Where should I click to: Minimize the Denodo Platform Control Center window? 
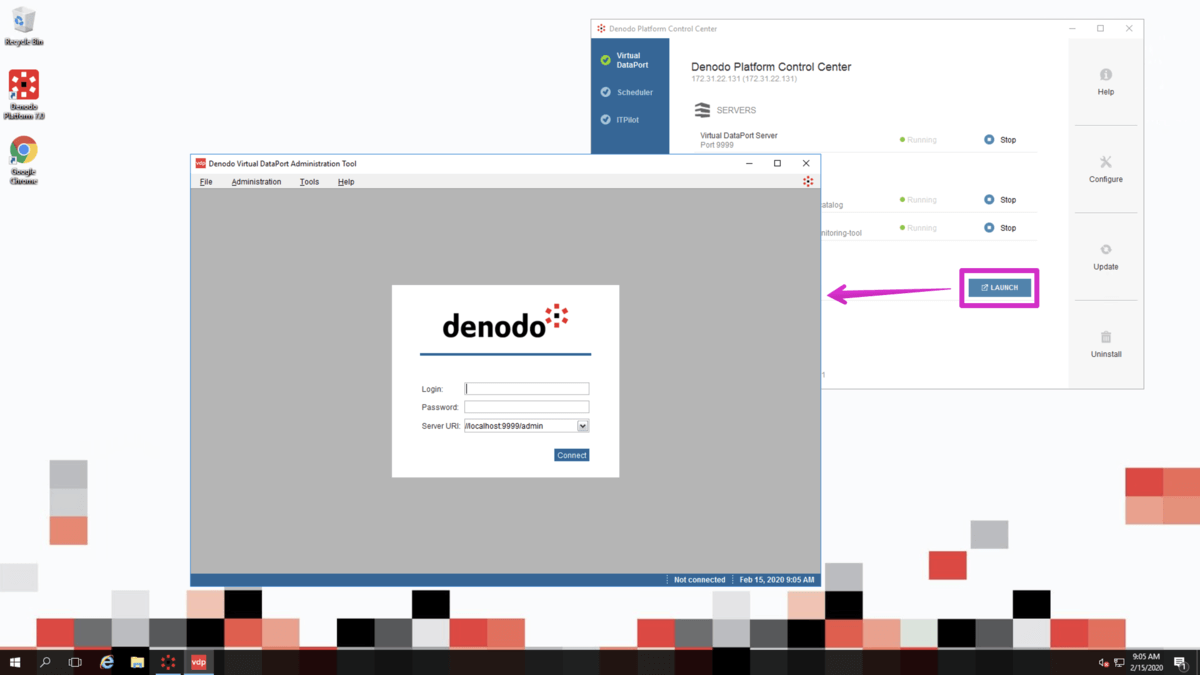1072,29
